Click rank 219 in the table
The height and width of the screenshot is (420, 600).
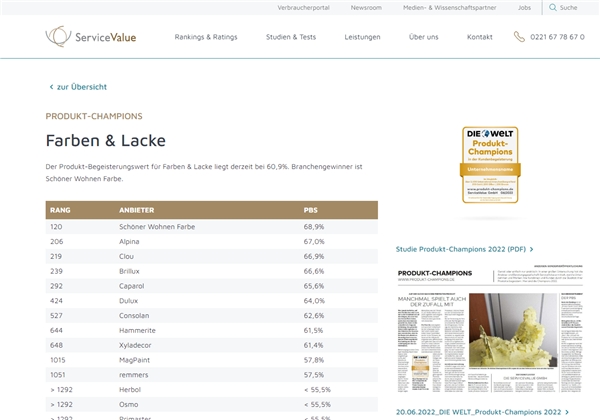coord(56,256)
